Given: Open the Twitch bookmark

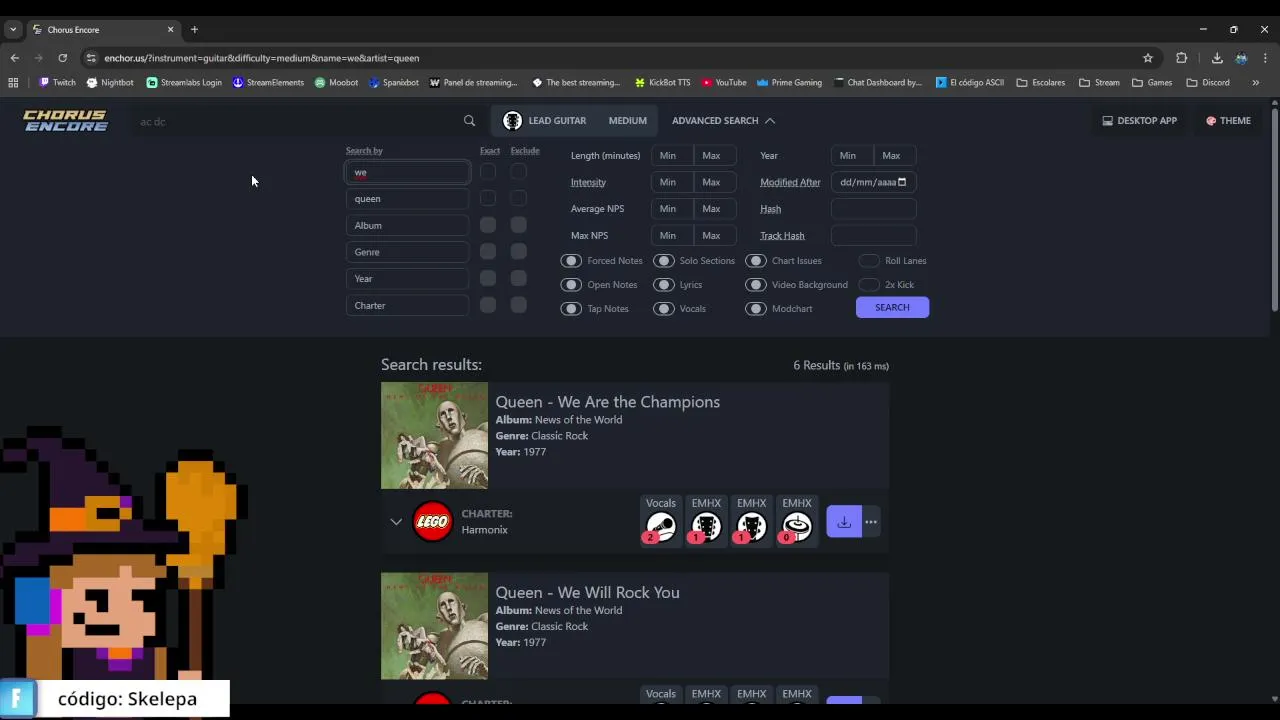Looking at the screenshot, I should [57, 83].
